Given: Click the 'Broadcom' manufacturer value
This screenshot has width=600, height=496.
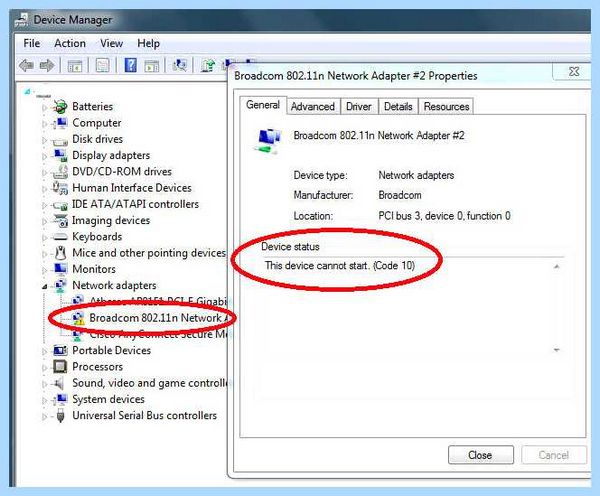Looking at the screenshot, I should [400, 195].
